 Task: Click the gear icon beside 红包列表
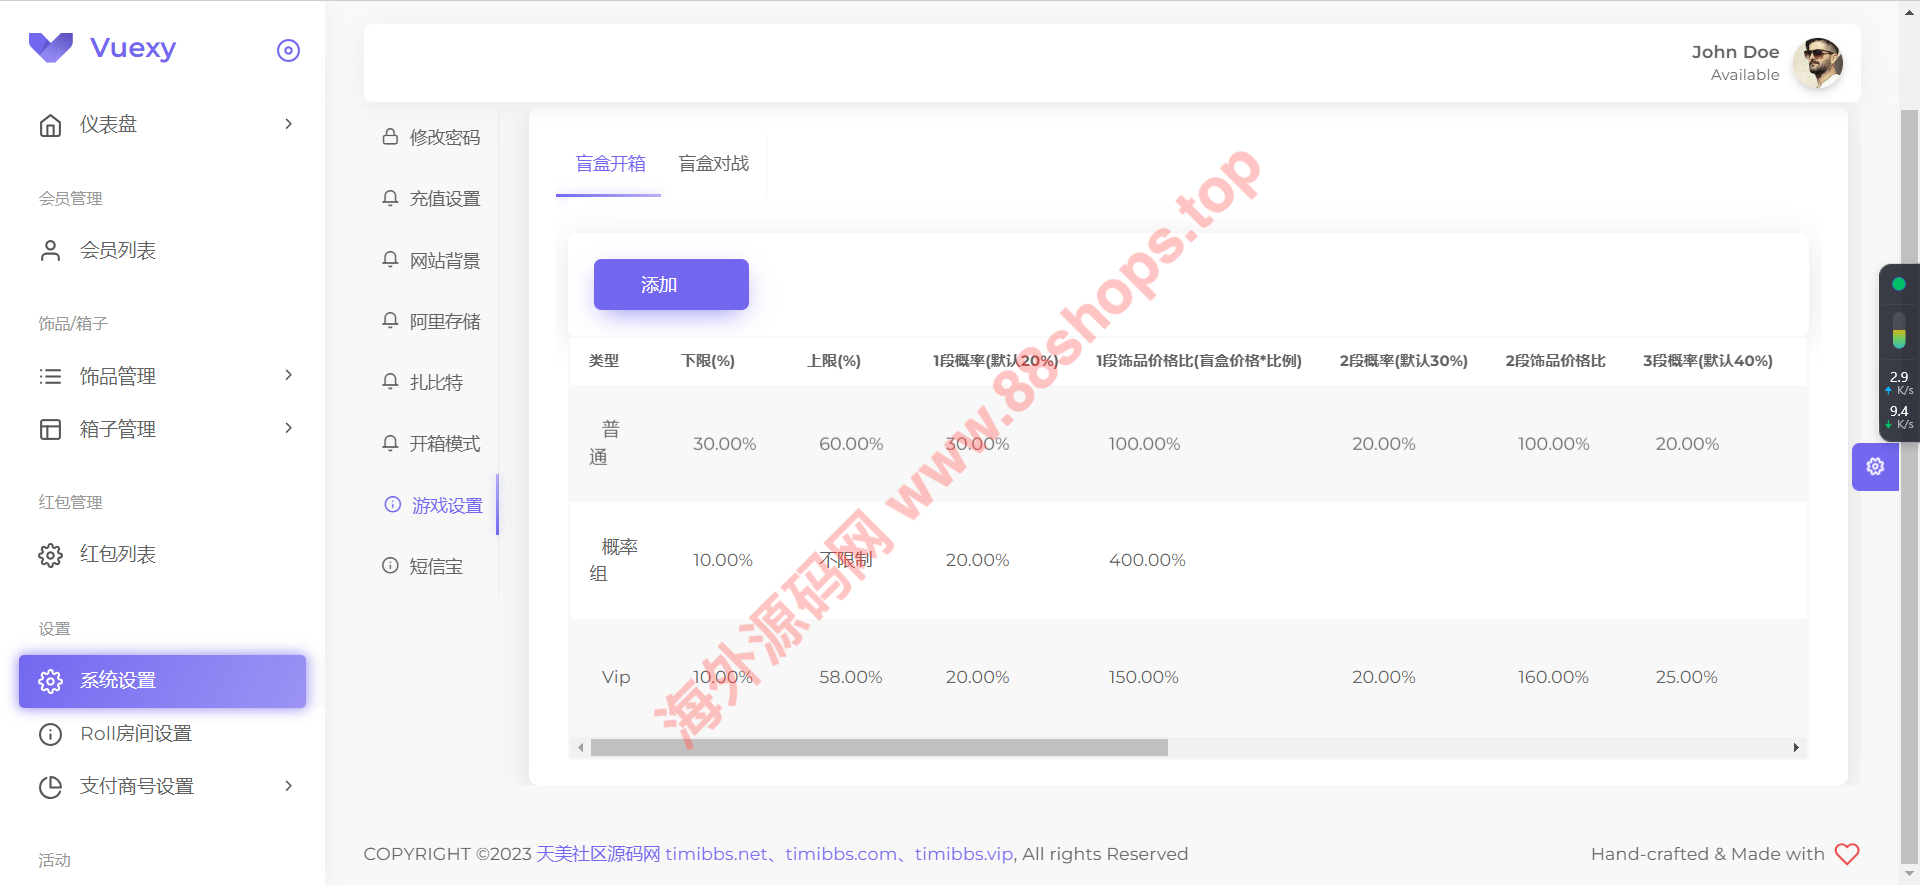[50, 555]
